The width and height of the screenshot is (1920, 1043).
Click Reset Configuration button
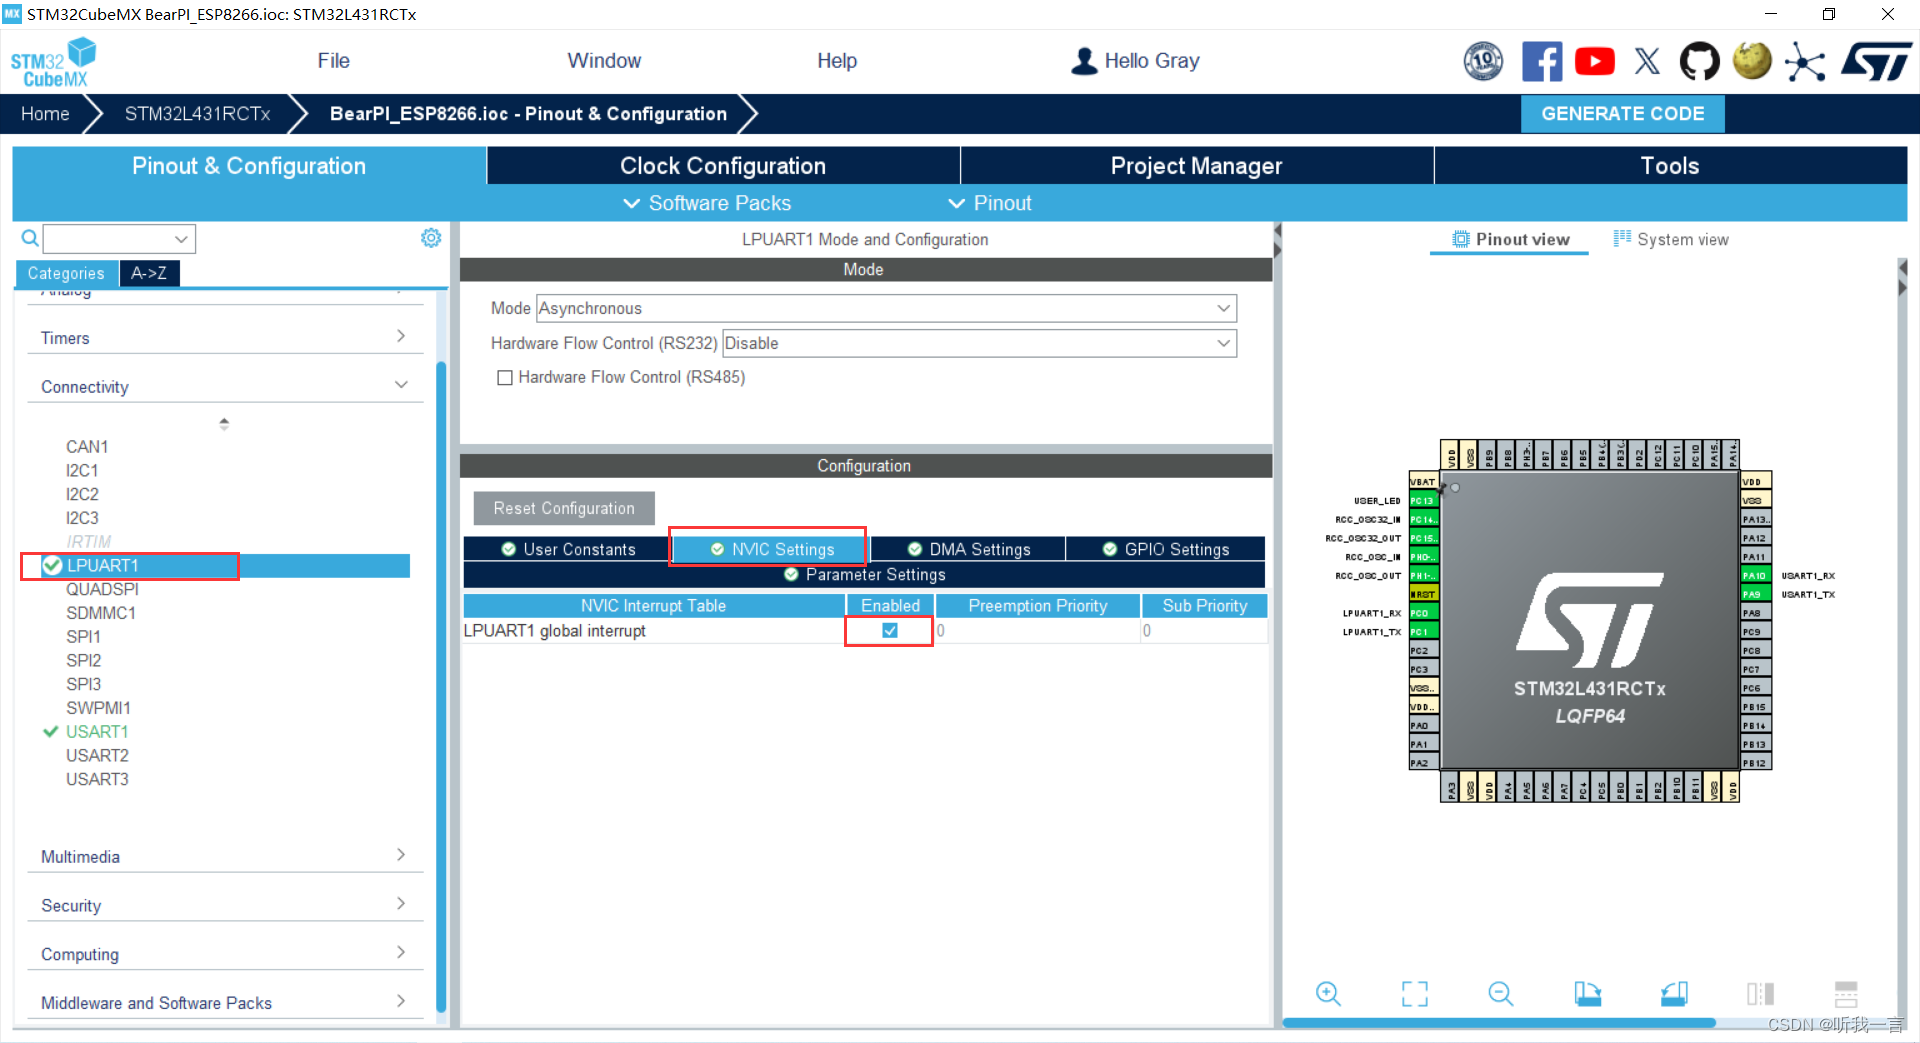(564, 508)
